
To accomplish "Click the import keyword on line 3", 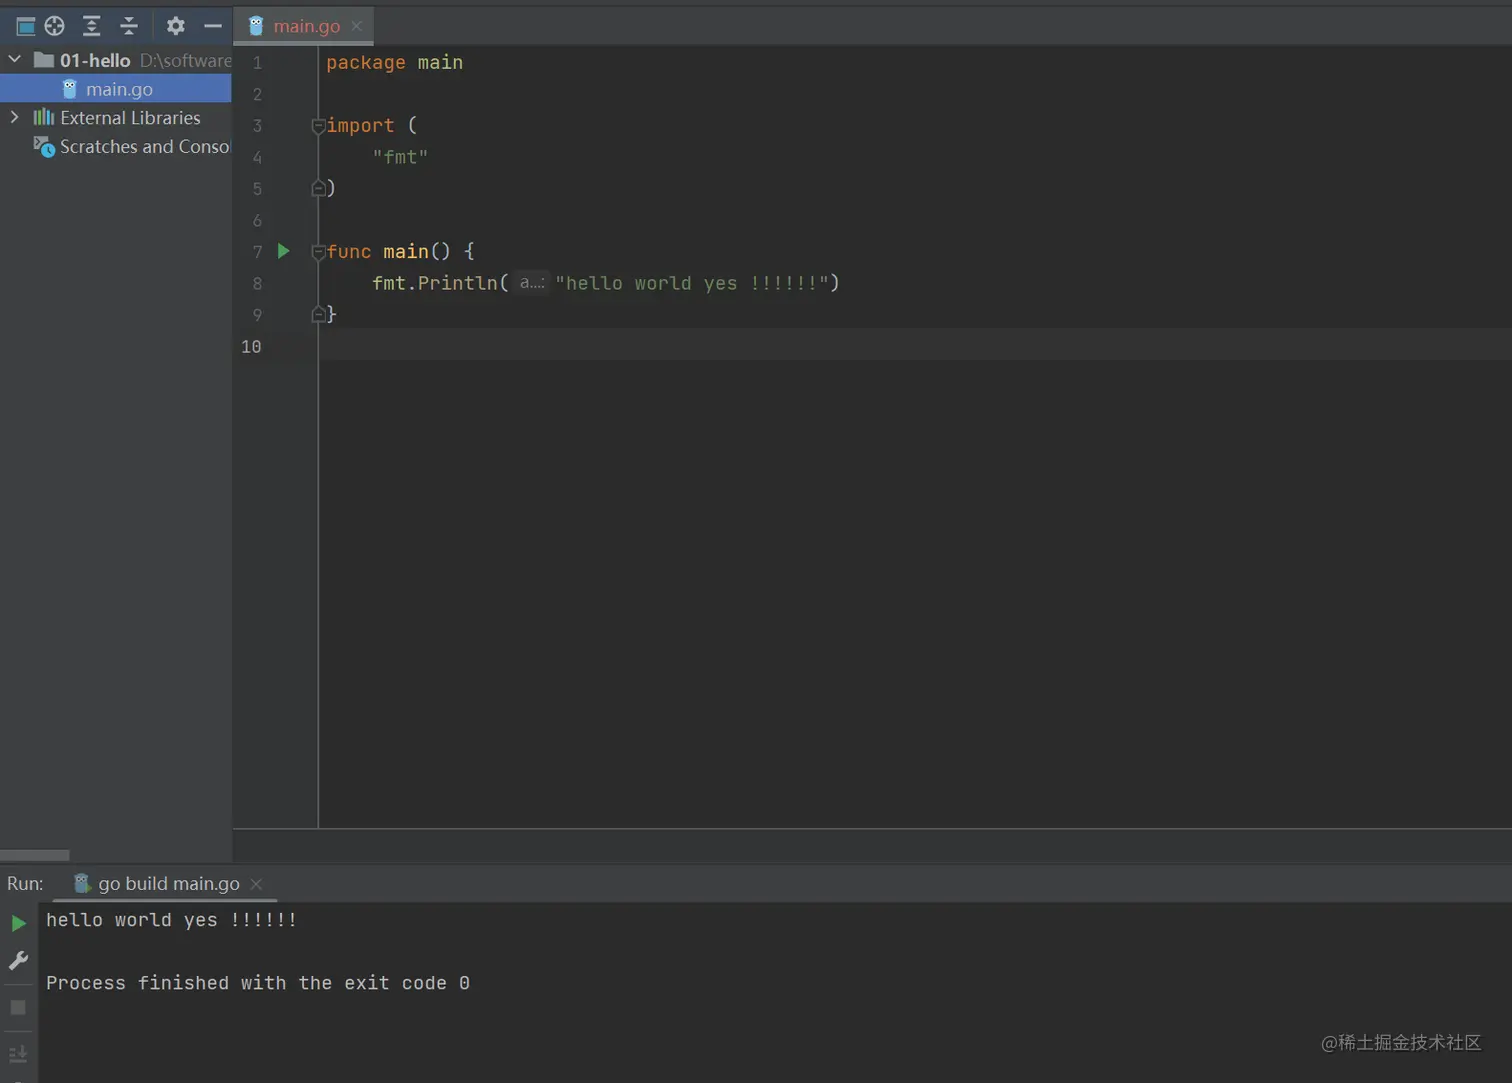I will (x=360, y=126).
